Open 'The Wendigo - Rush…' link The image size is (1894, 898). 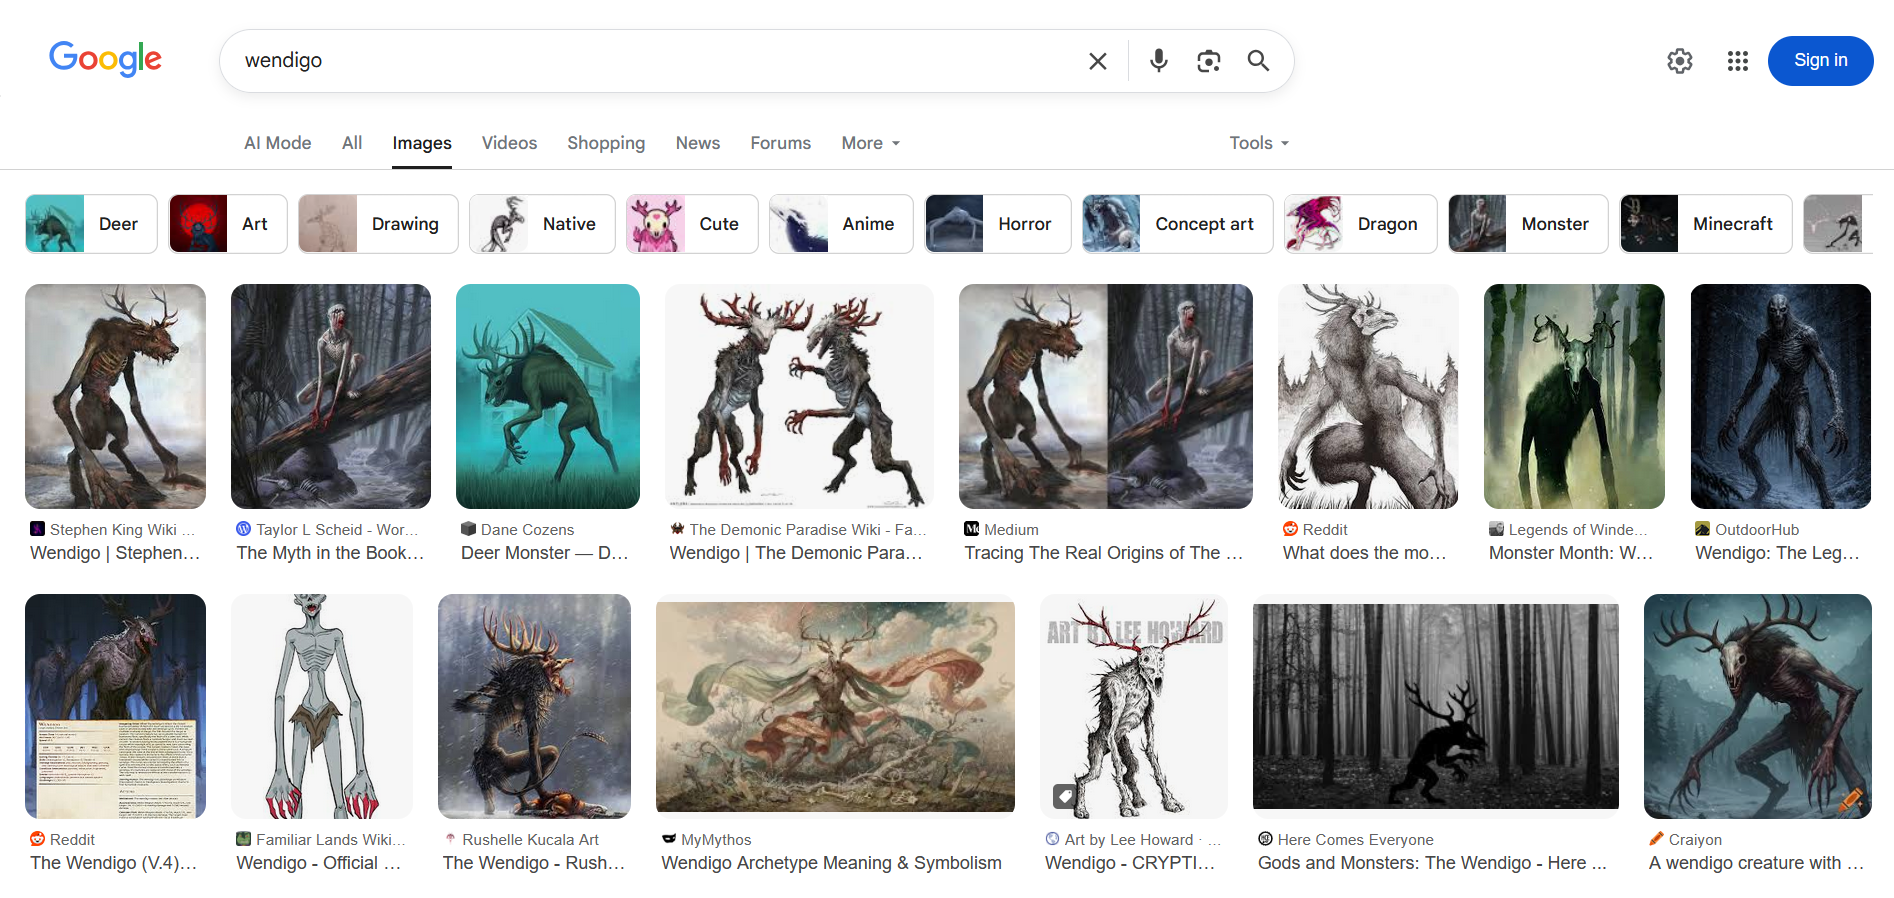click(534, 863)
